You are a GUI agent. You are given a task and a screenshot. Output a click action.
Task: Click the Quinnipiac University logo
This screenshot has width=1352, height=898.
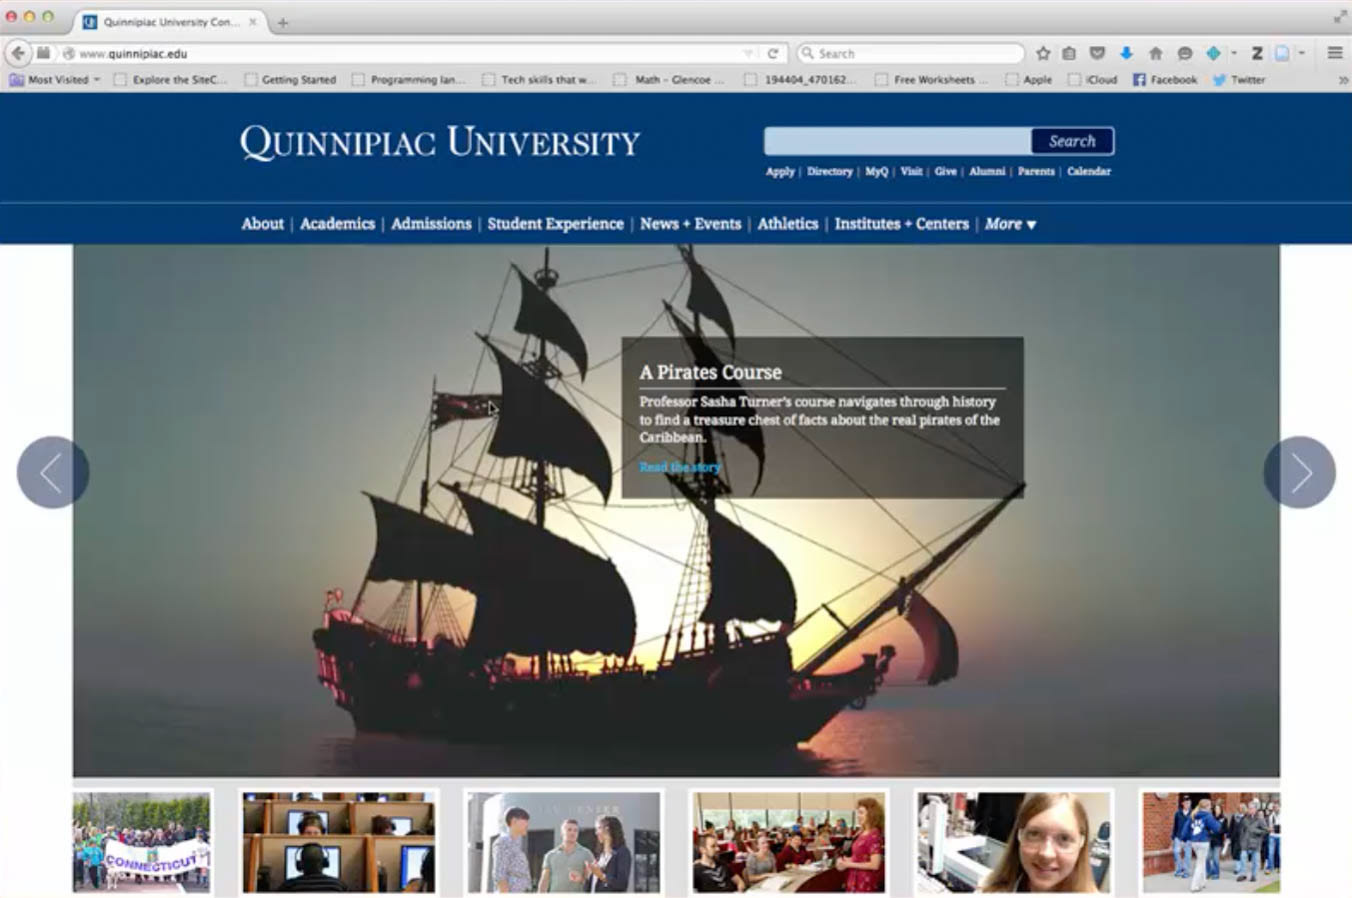439,143
